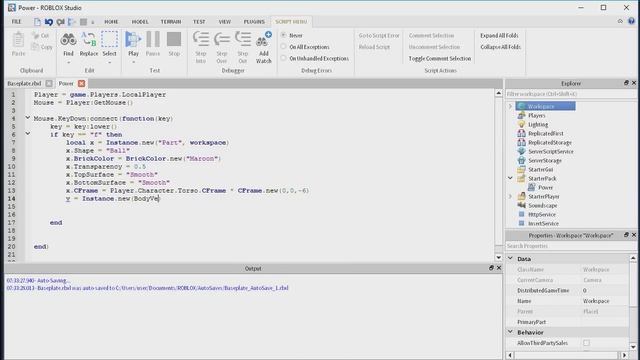Open the Play dropdown arrow

133,62
